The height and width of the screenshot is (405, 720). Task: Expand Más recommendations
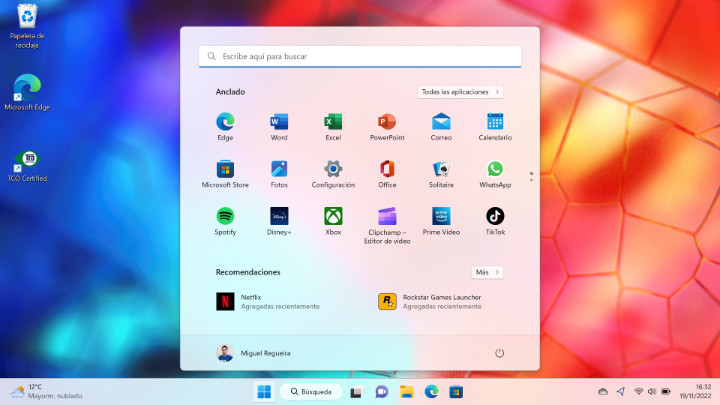pos(487,272)
